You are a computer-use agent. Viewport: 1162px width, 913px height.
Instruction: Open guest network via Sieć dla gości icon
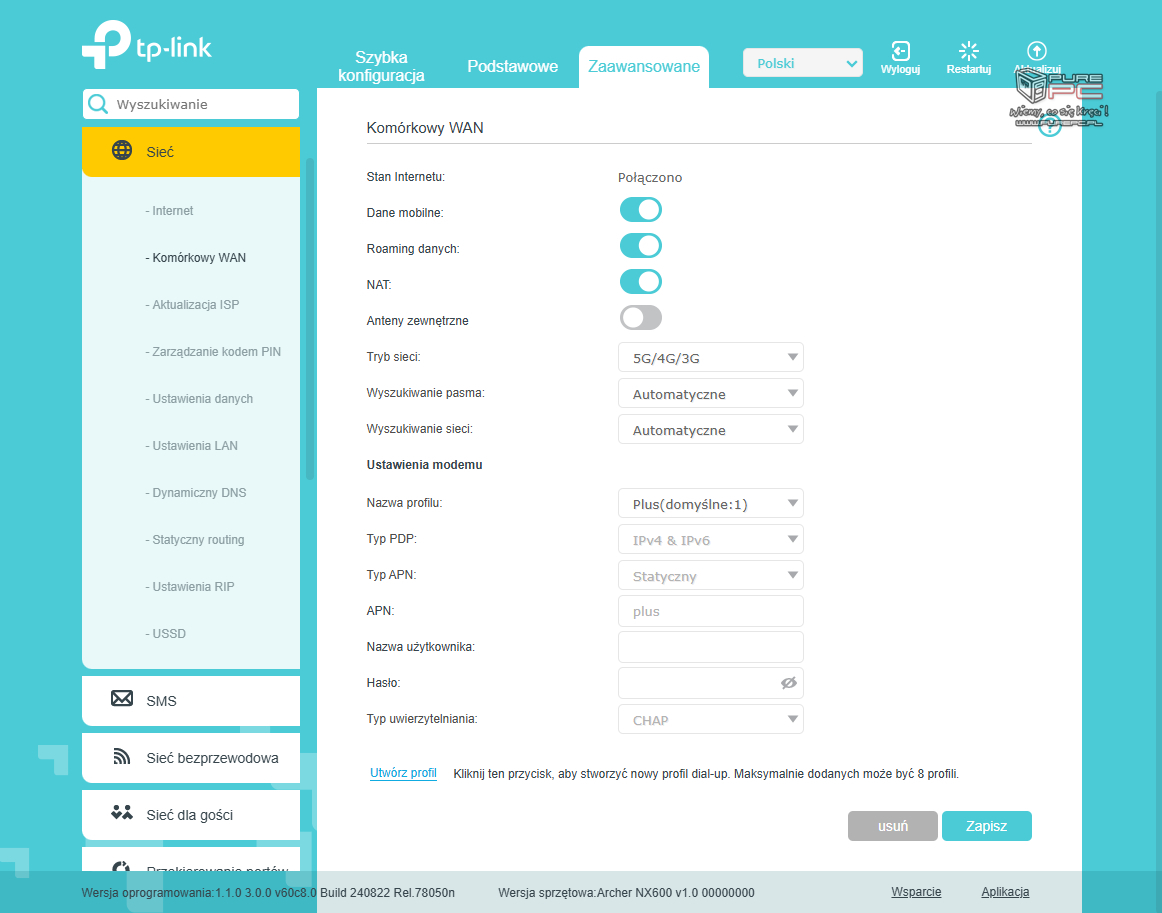[121, 814]
